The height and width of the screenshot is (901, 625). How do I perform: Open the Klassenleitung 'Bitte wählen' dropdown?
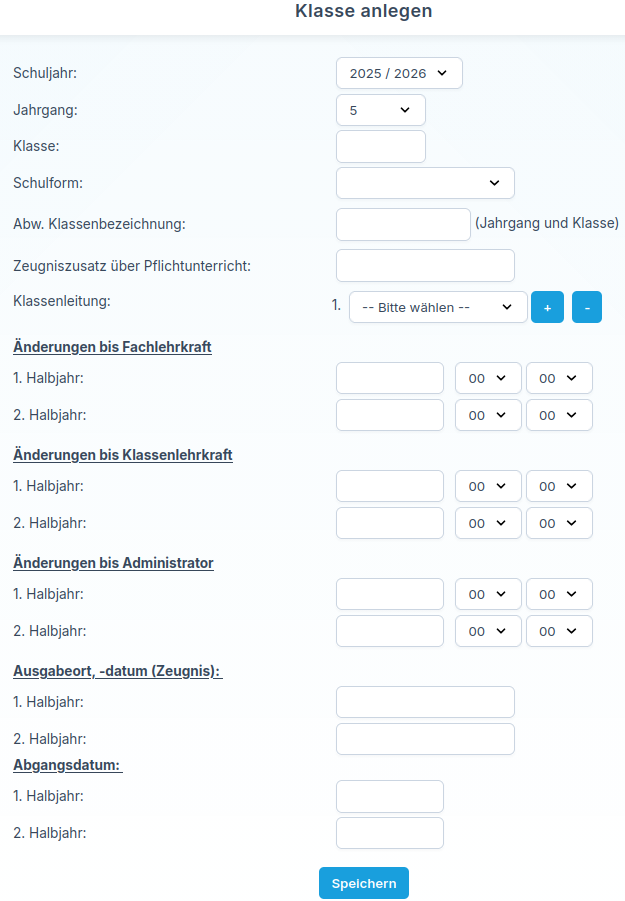coord(438,308)
